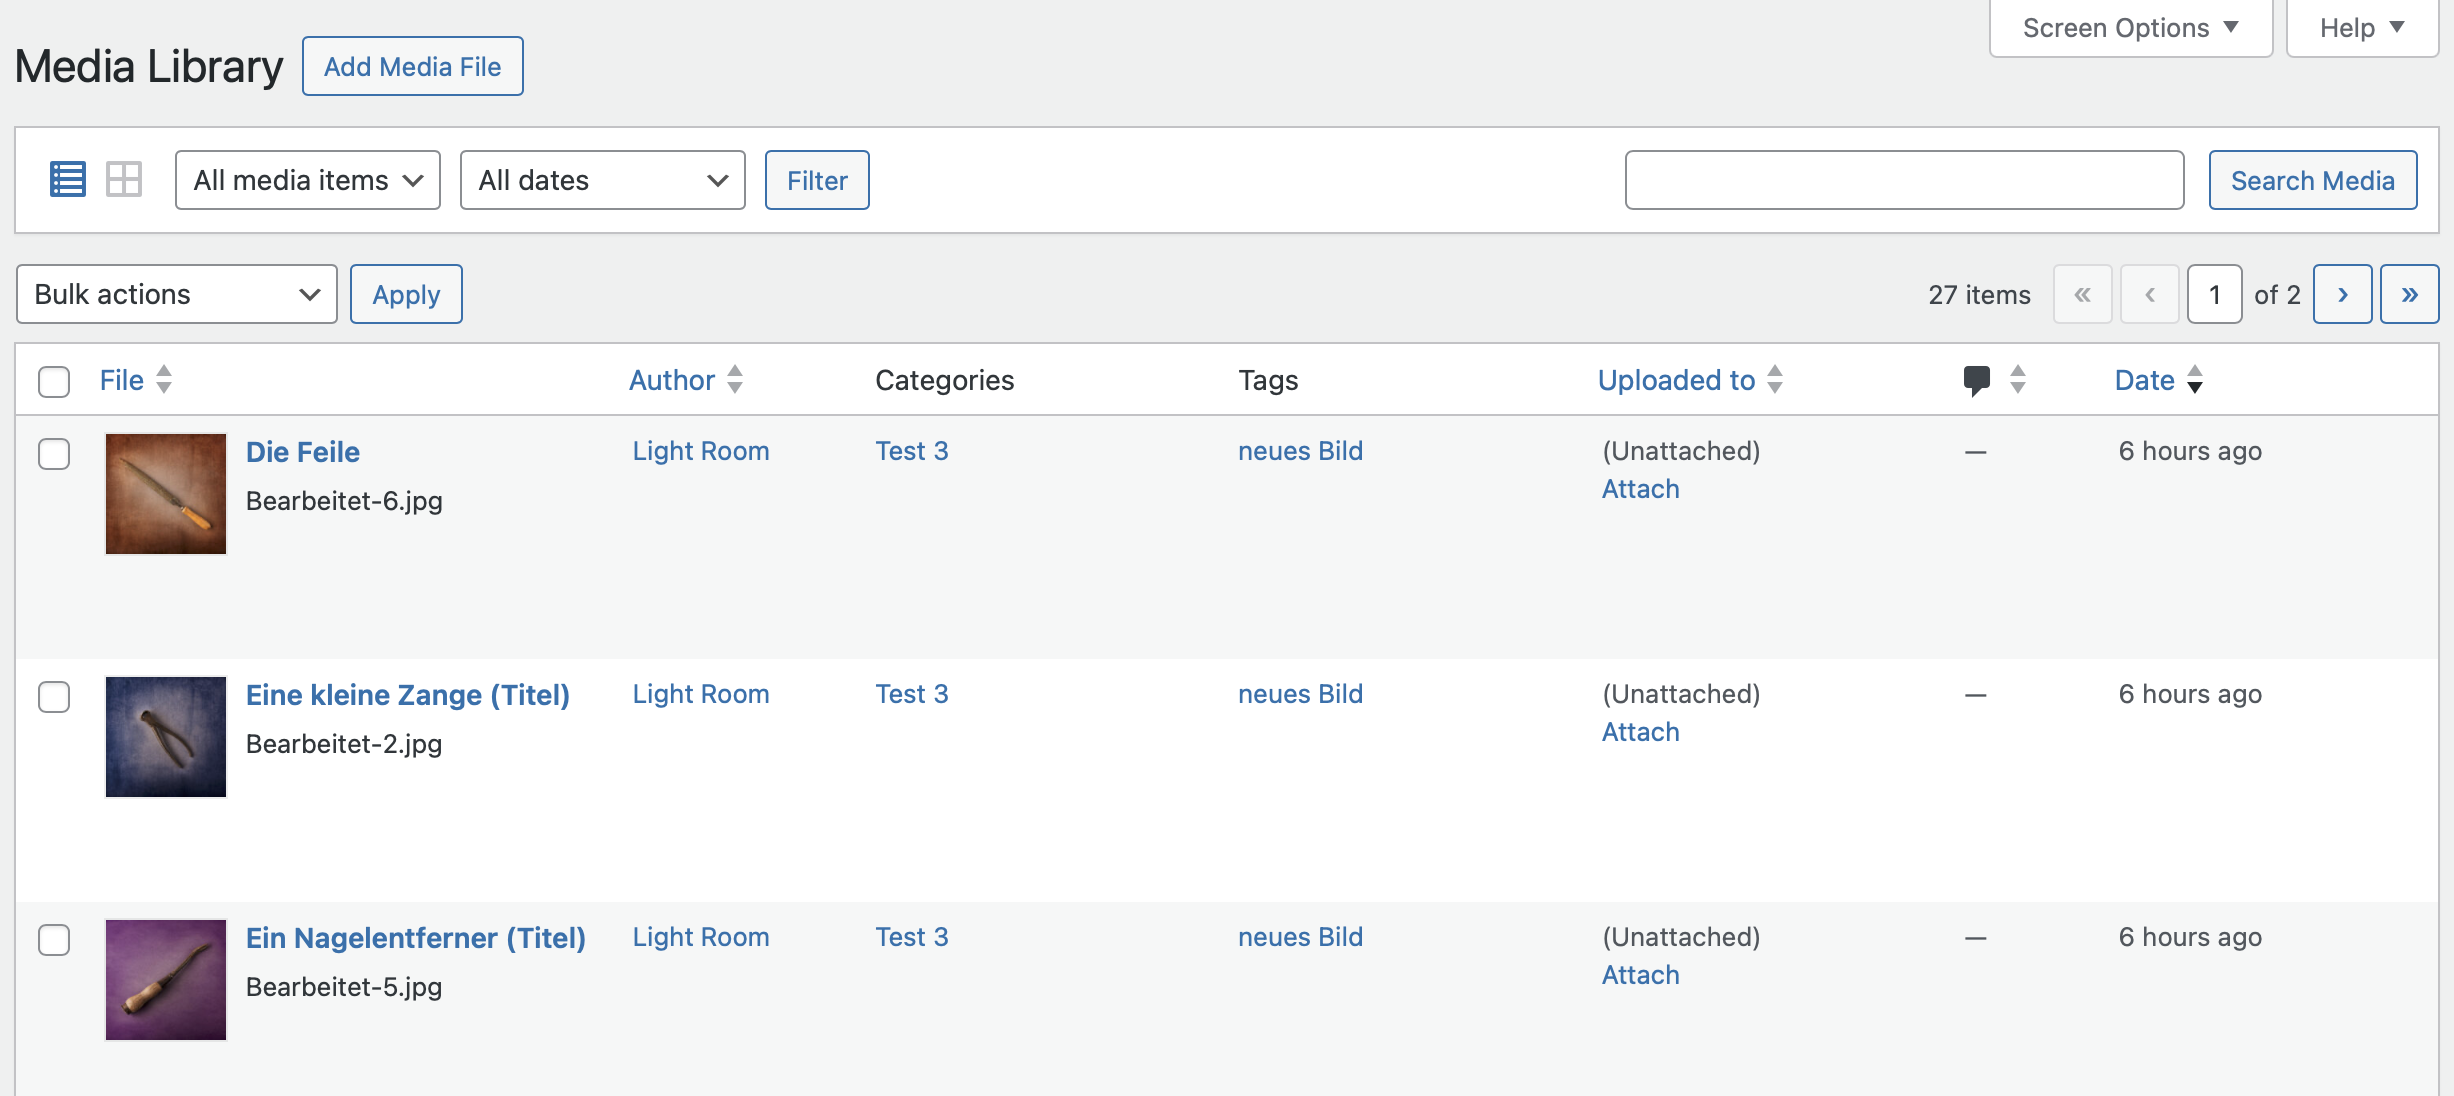
Task: Expand the All dates dropdown
Action: click(x=602, y=180)
